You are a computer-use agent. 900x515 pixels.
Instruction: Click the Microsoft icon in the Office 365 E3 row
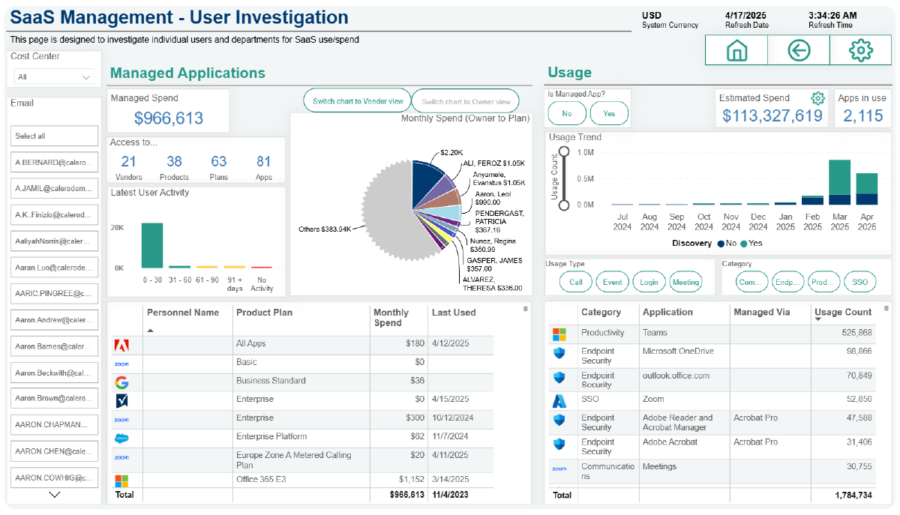(x=122, y=480)
